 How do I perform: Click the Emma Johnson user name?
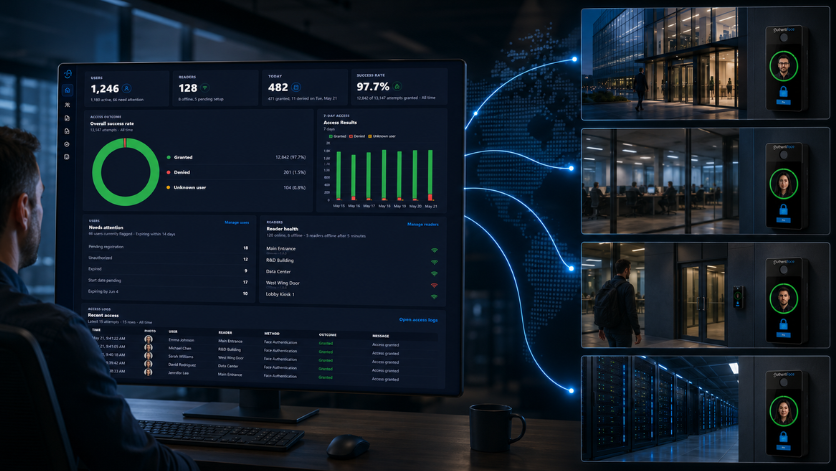[x=181, y=340]
